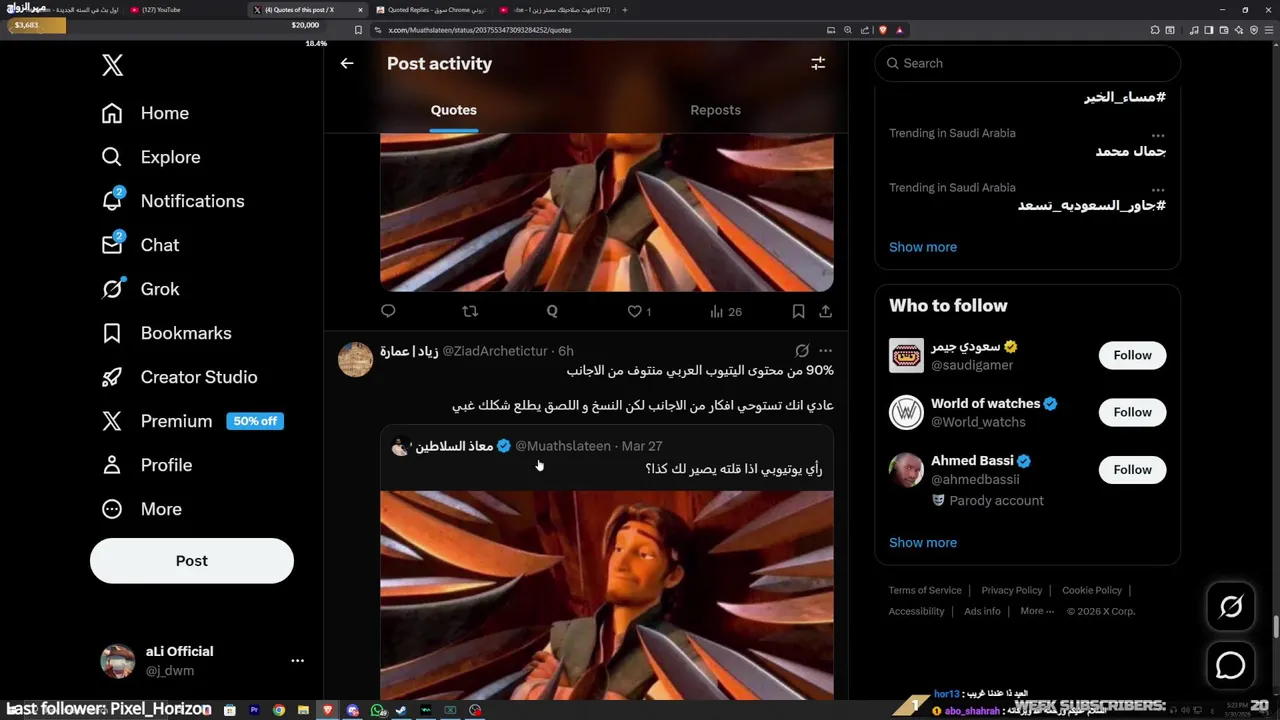Open the #جاور_السعوديه_تسعد trending hashtag
The image size is (1280, 720).
pyautogui.click(x=1092, y=205)
